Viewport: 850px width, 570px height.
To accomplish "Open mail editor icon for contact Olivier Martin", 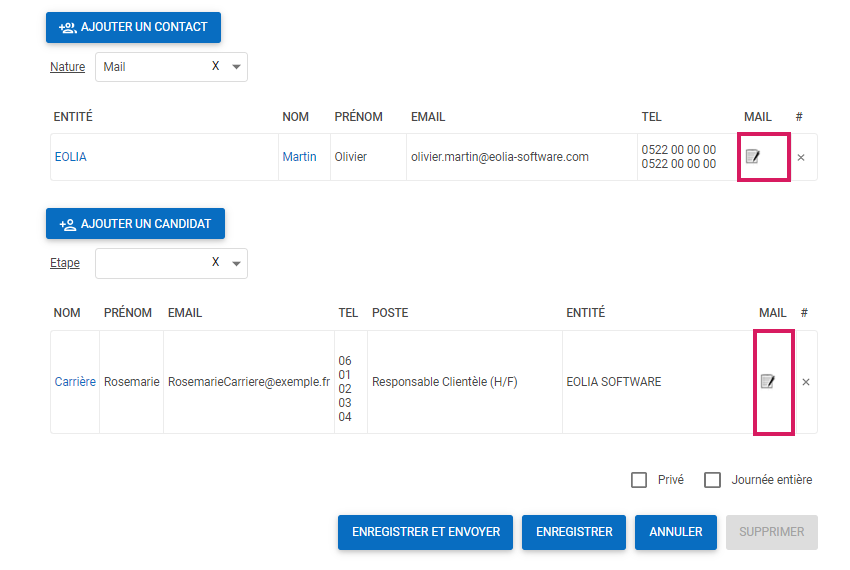I will coord(753,157).
